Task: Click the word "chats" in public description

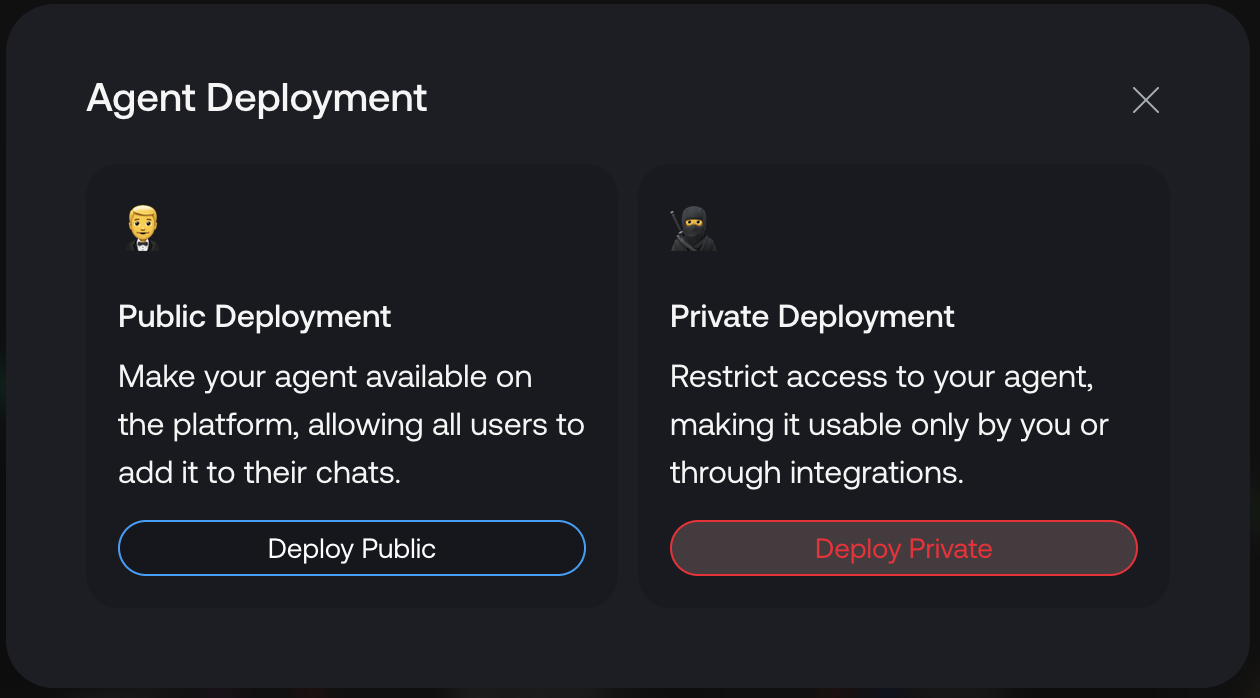Action: [358, 473]
